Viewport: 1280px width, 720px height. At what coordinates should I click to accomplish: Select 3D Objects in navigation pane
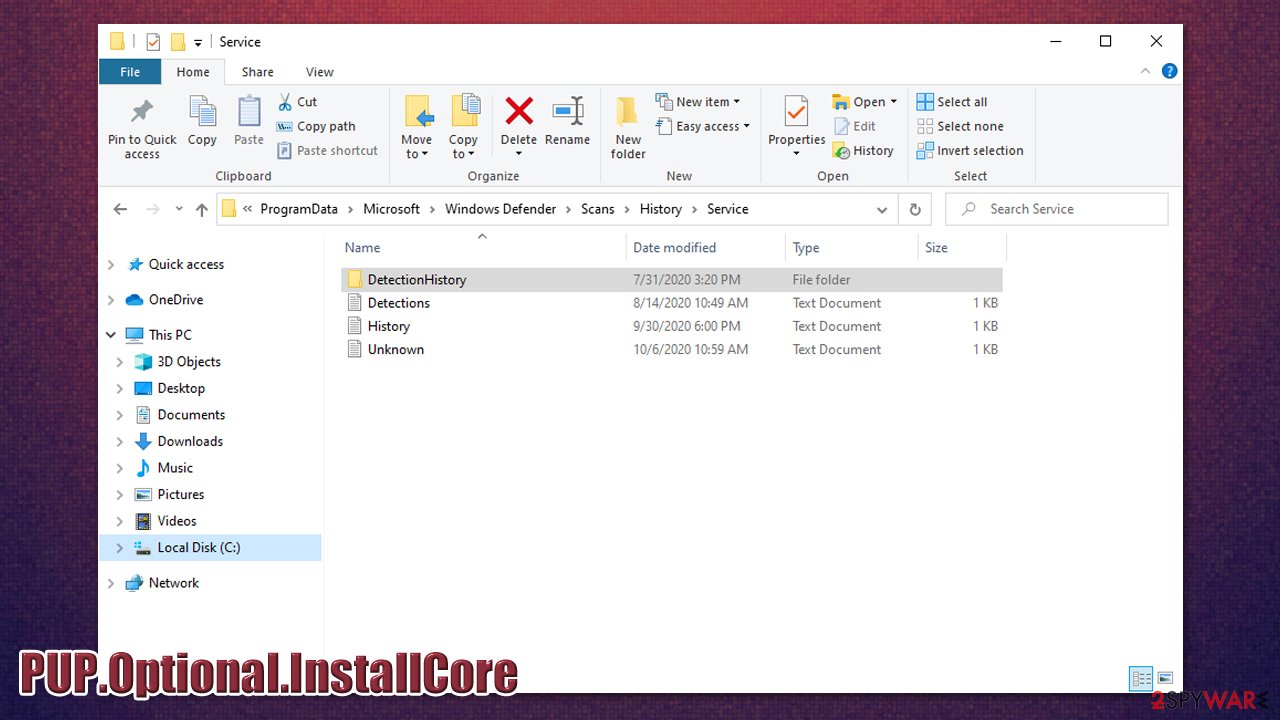[x=189, y=362]
